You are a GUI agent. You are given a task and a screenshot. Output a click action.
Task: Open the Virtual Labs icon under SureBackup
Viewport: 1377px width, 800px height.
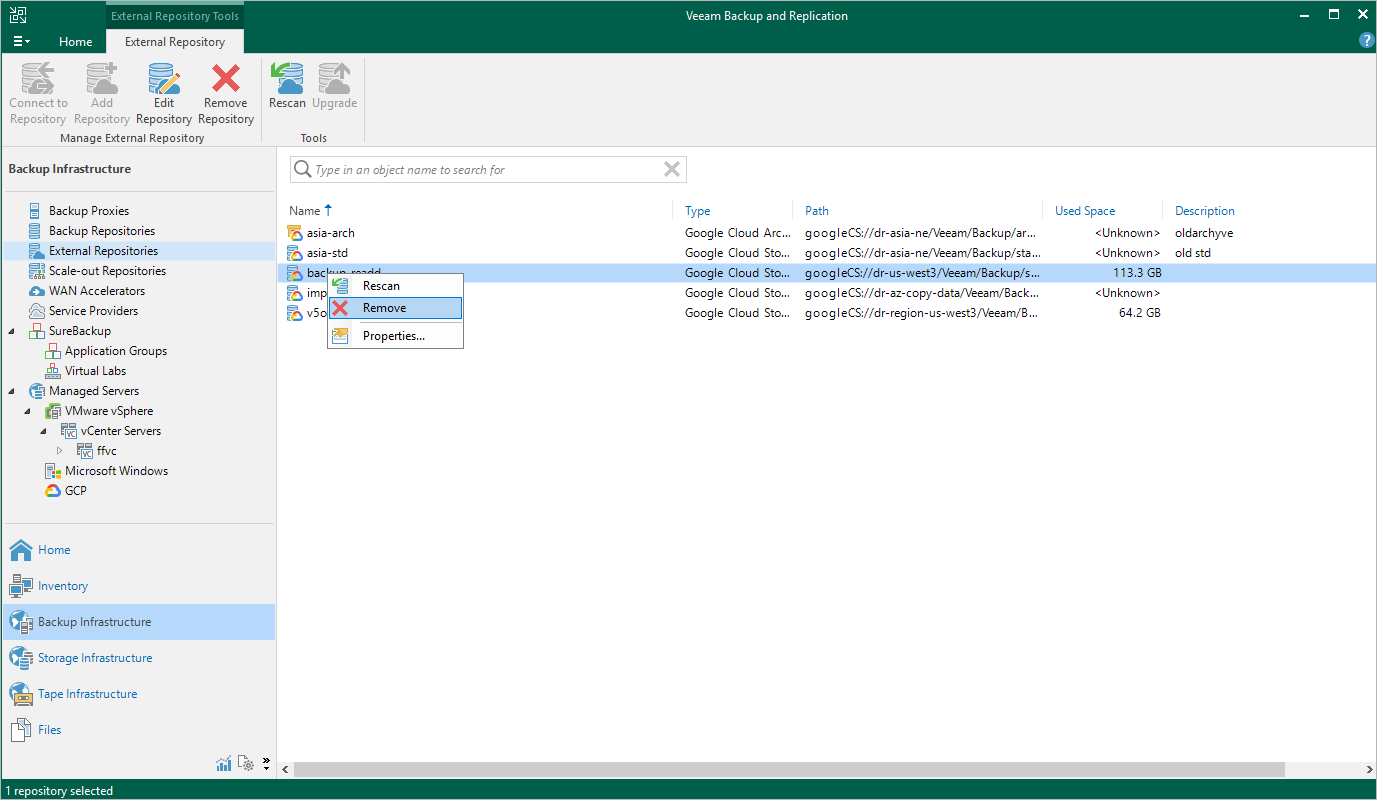point(52,371)
